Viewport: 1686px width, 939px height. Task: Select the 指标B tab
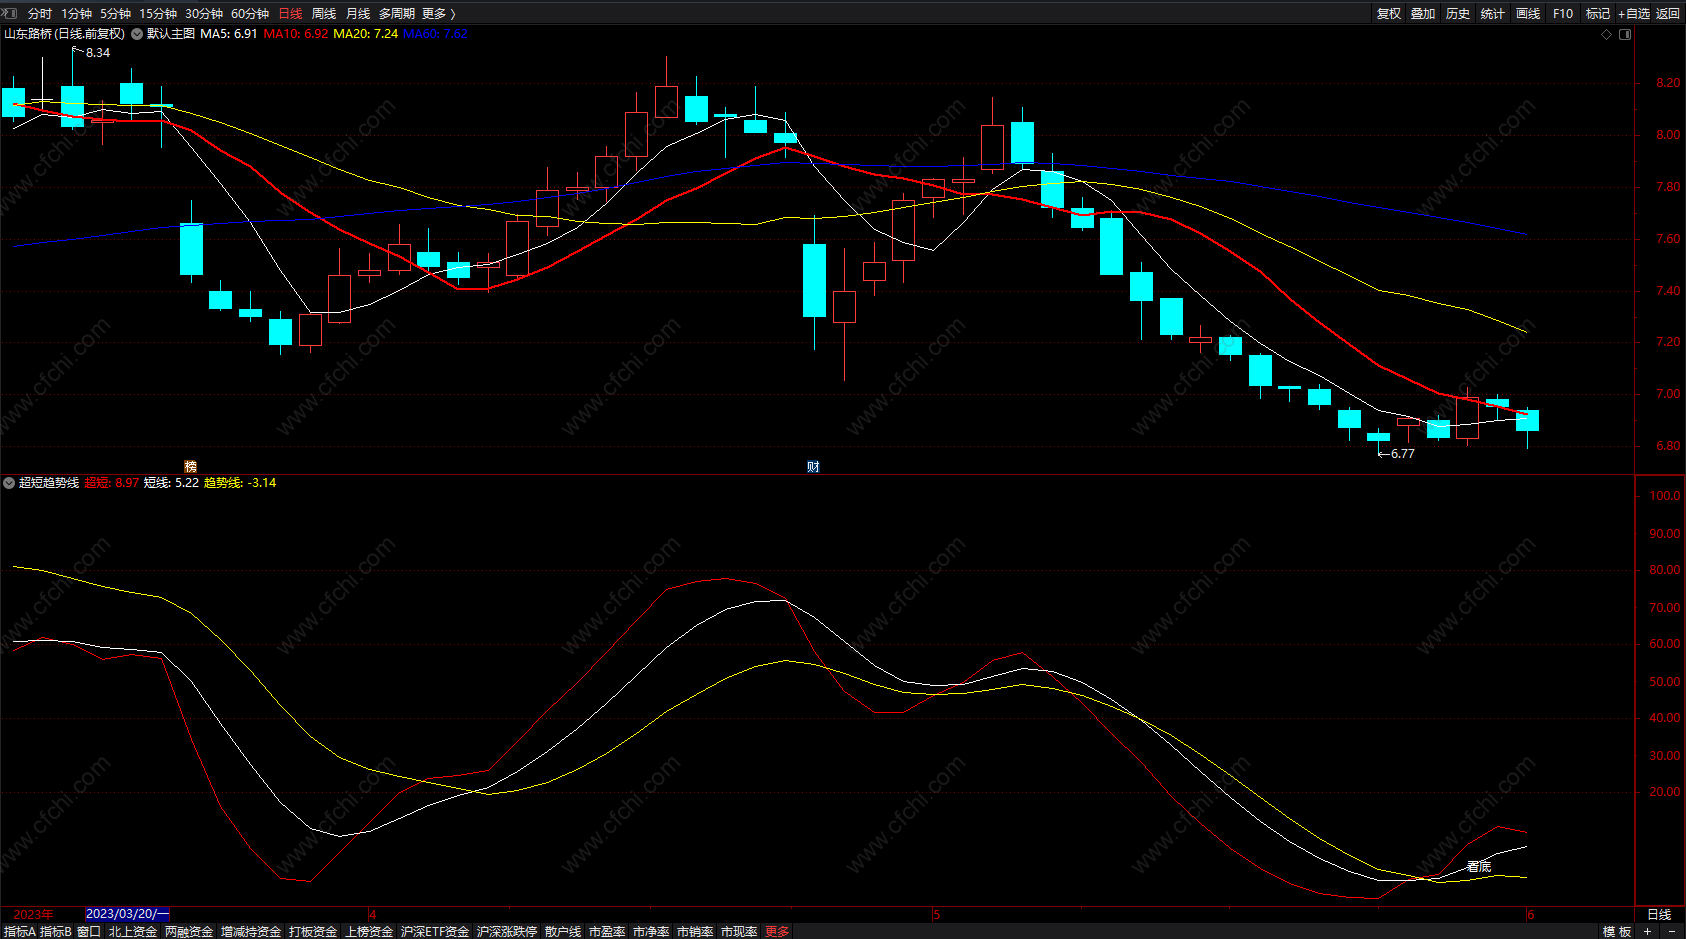coord(56,931)
